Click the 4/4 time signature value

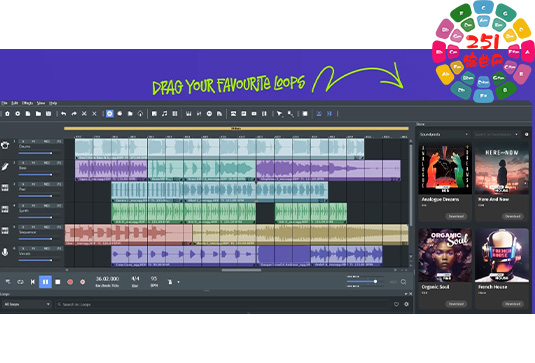tap(135, 278)
